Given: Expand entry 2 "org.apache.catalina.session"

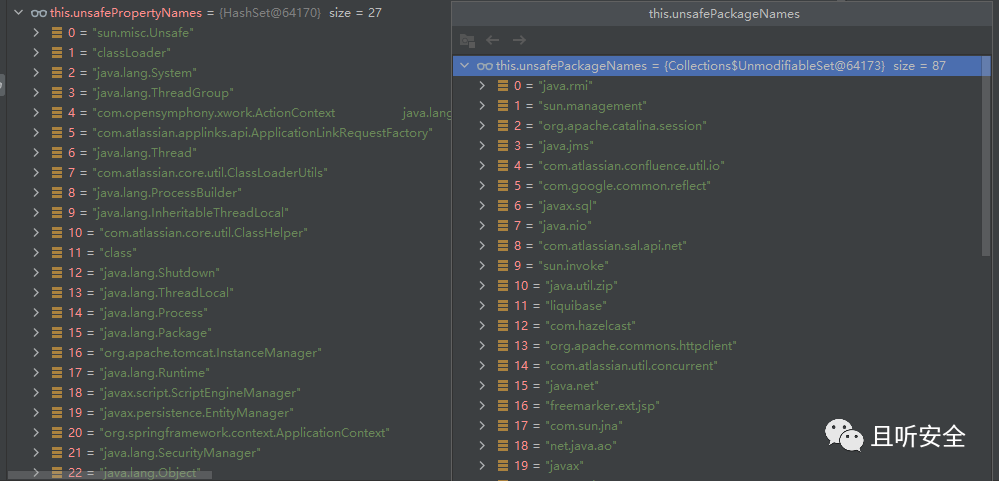Looking at the screenshot, I should (x=482, y=126).
